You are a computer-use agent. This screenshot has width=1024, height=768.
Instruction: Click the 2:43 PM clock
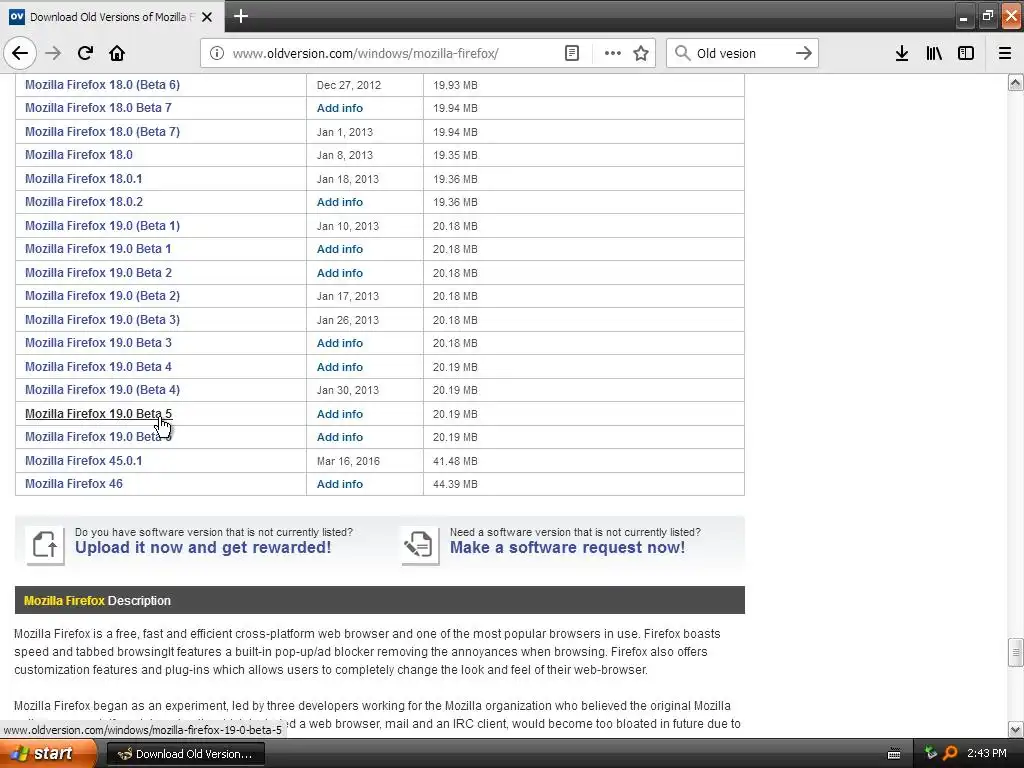point(987,753)
